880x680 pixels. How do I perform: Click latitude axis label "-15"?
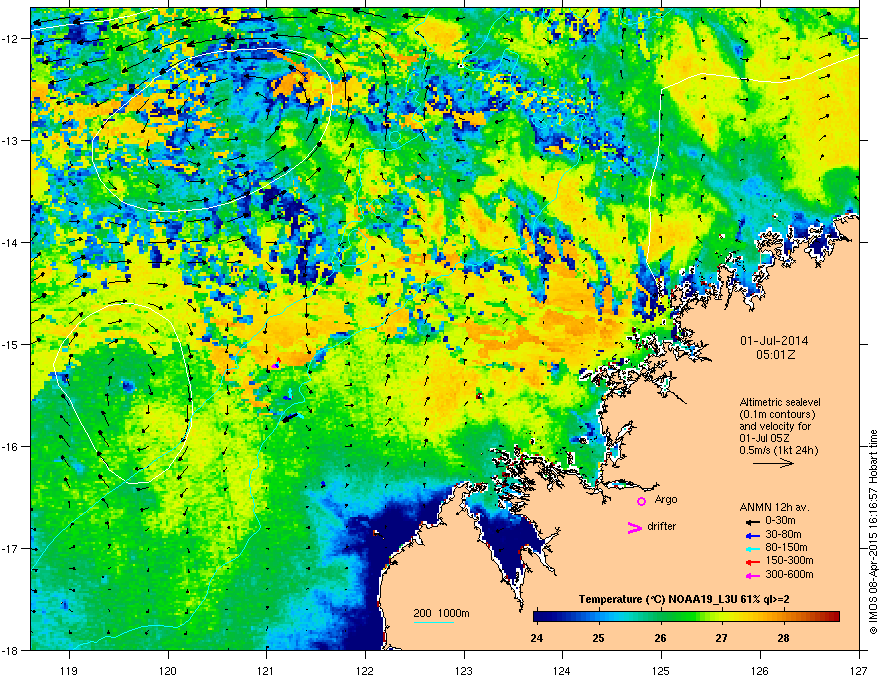[10, 344]
